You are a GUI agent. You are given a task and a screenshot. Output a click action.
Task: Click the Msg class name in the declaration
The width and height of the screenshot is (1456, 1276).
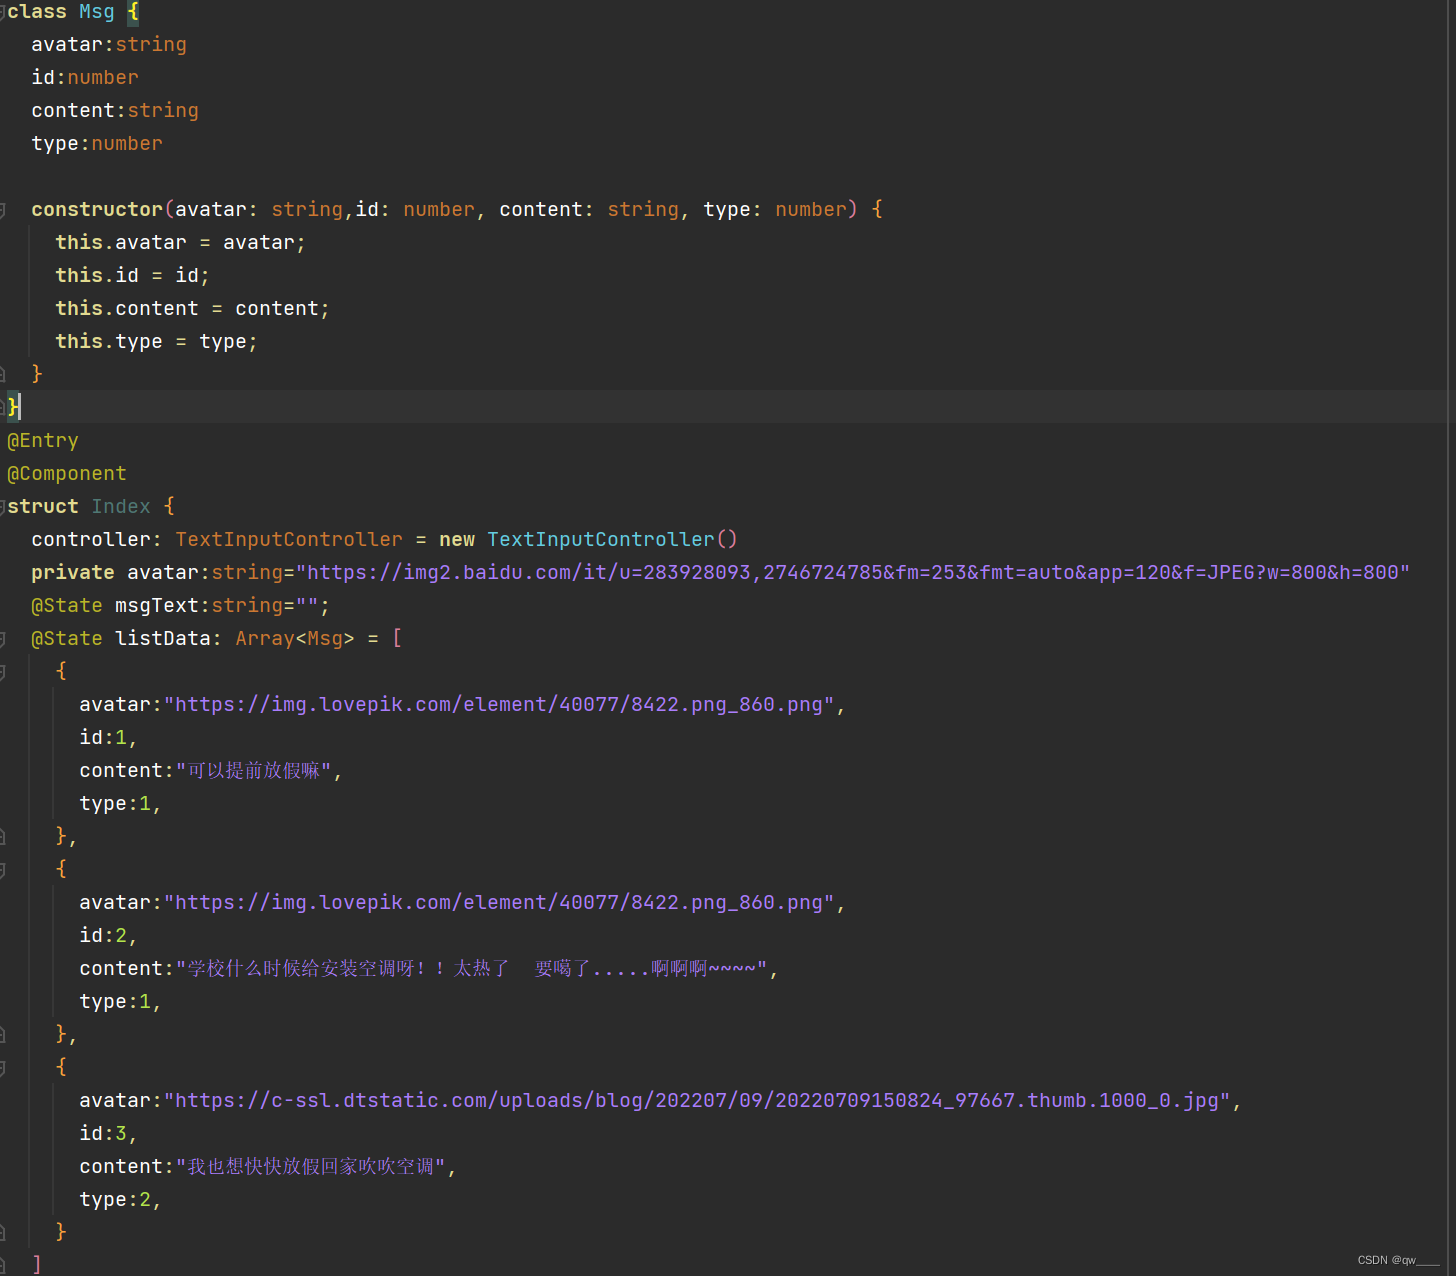pos(97,12)
